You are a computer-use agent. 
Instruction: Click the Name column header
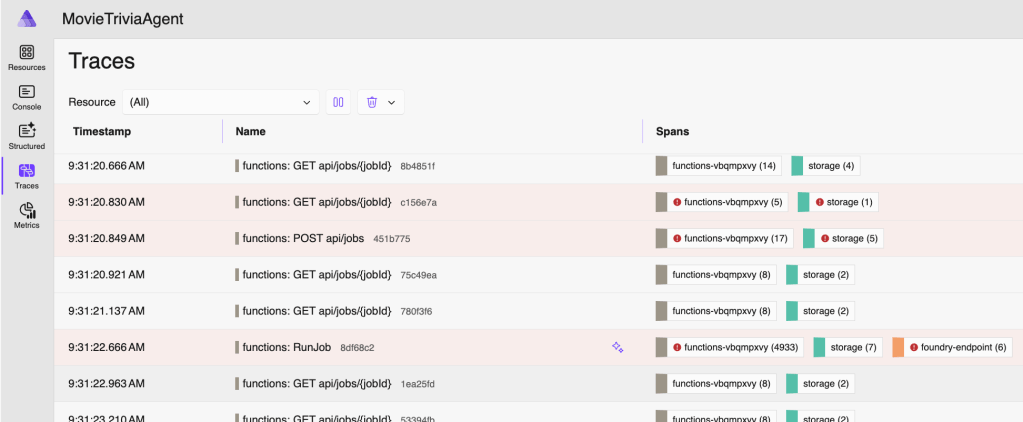tap(250, 131)
